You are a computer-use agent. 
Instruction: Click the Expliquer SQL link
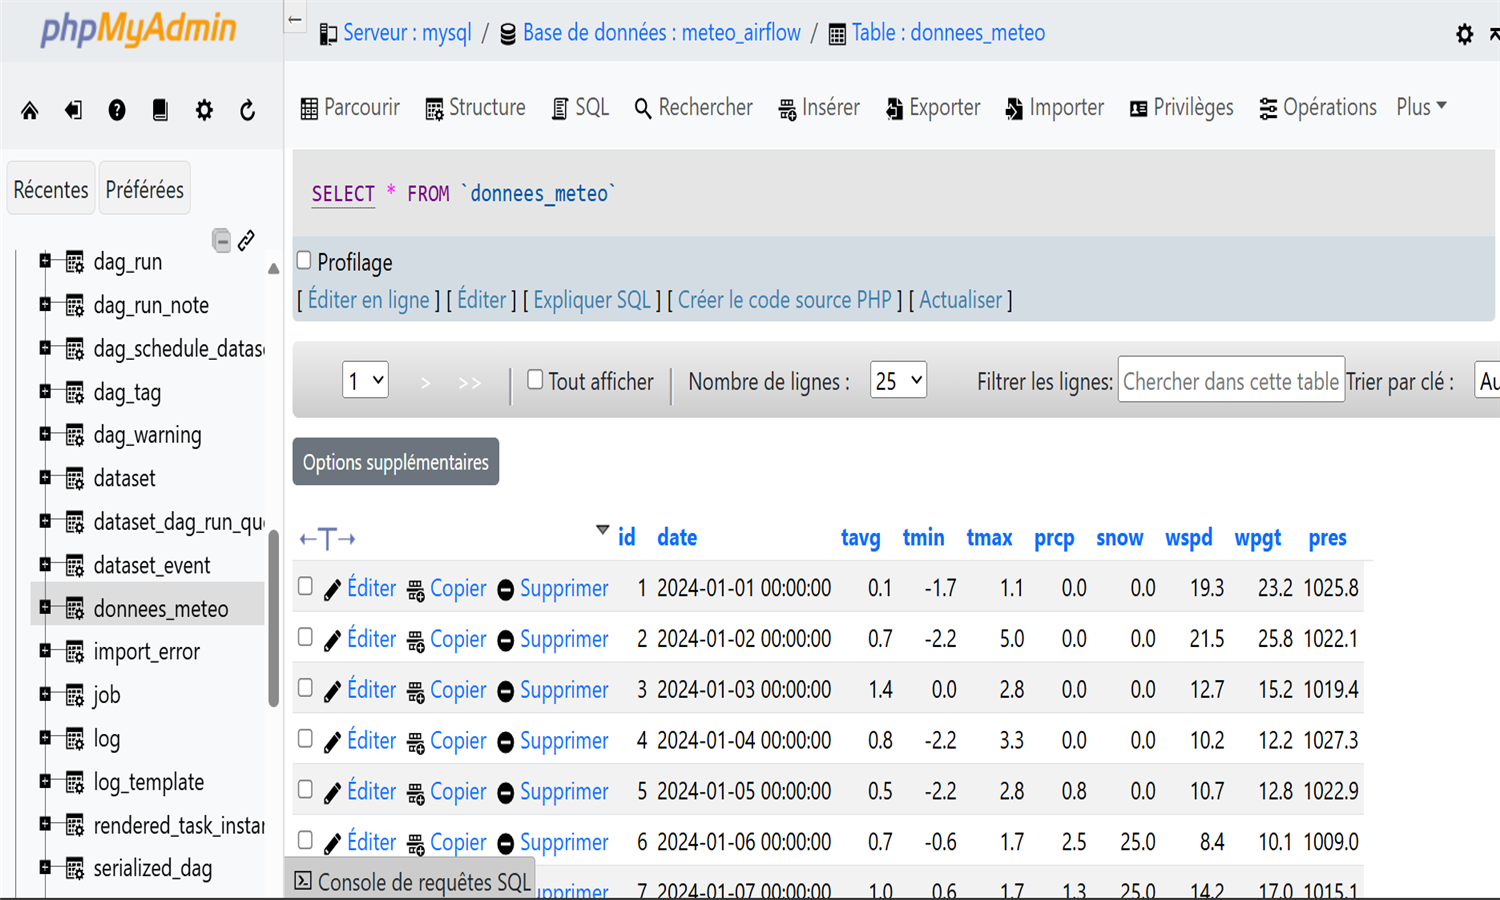pyautogui.click(x=591, y=300)
